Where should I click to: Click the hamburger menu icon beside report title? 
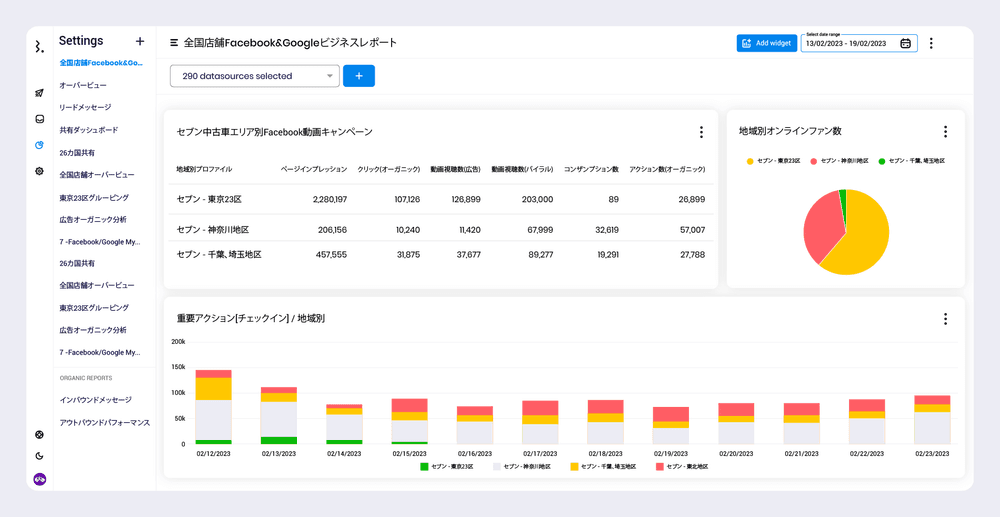[x=174, y=43]
